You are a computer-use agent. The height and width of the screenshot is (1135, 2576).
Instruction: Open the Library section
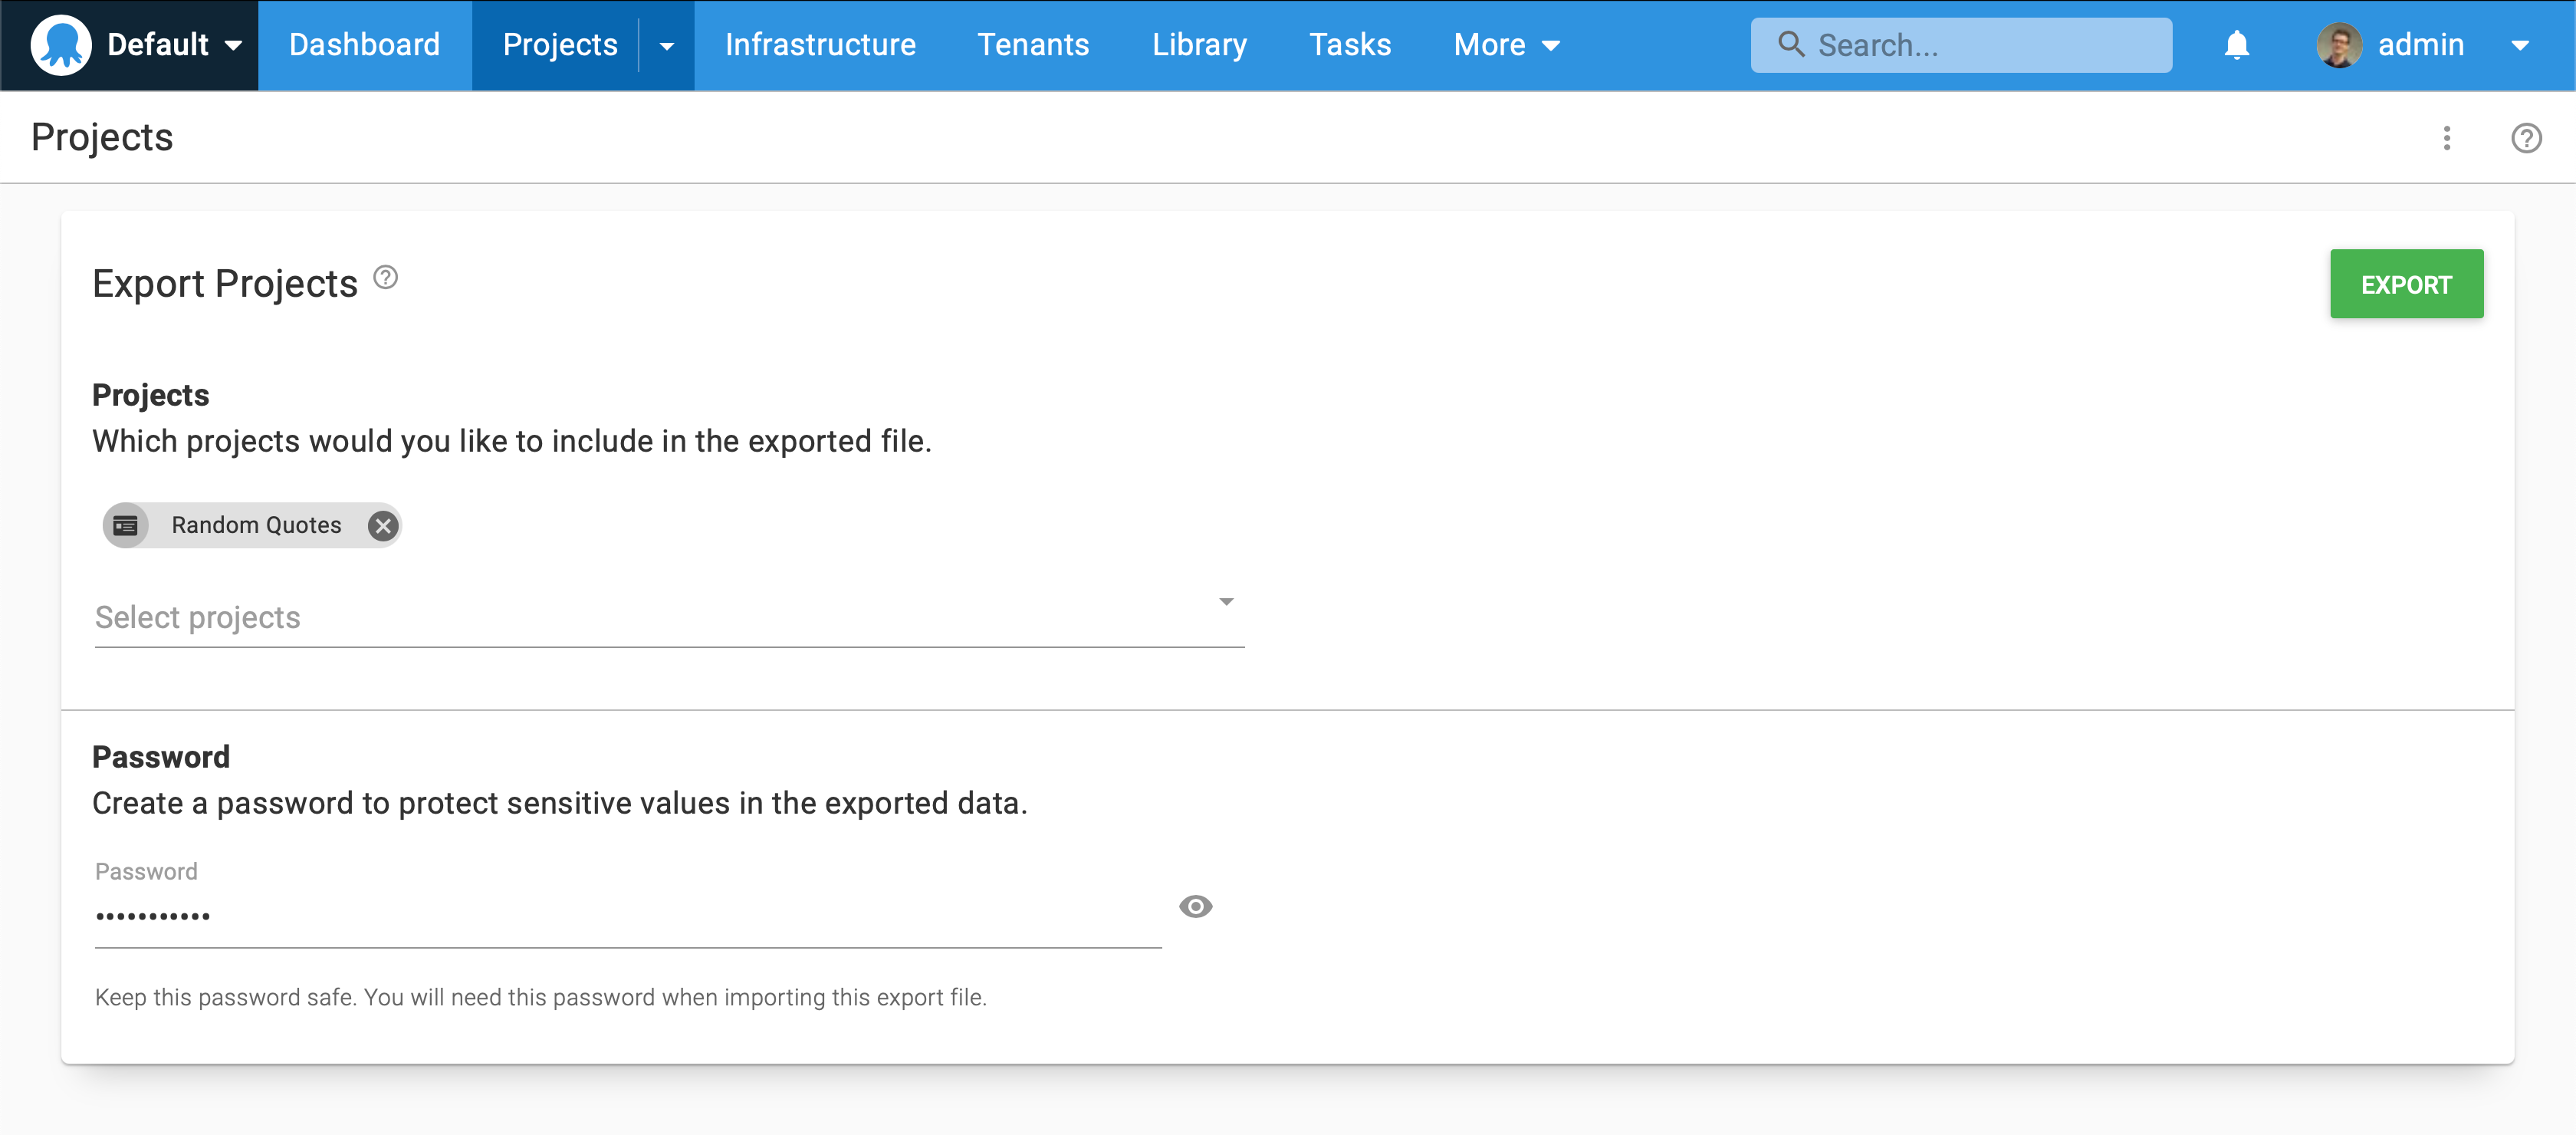click(x=1199, y=45)
